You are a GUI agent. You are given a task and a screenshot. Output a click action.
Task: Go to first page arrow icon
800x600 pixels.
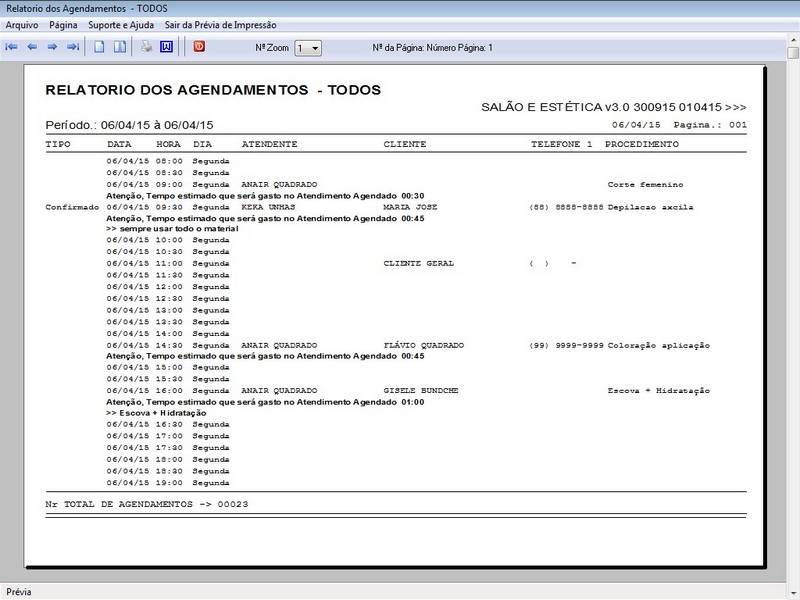(x=12, y=47)
